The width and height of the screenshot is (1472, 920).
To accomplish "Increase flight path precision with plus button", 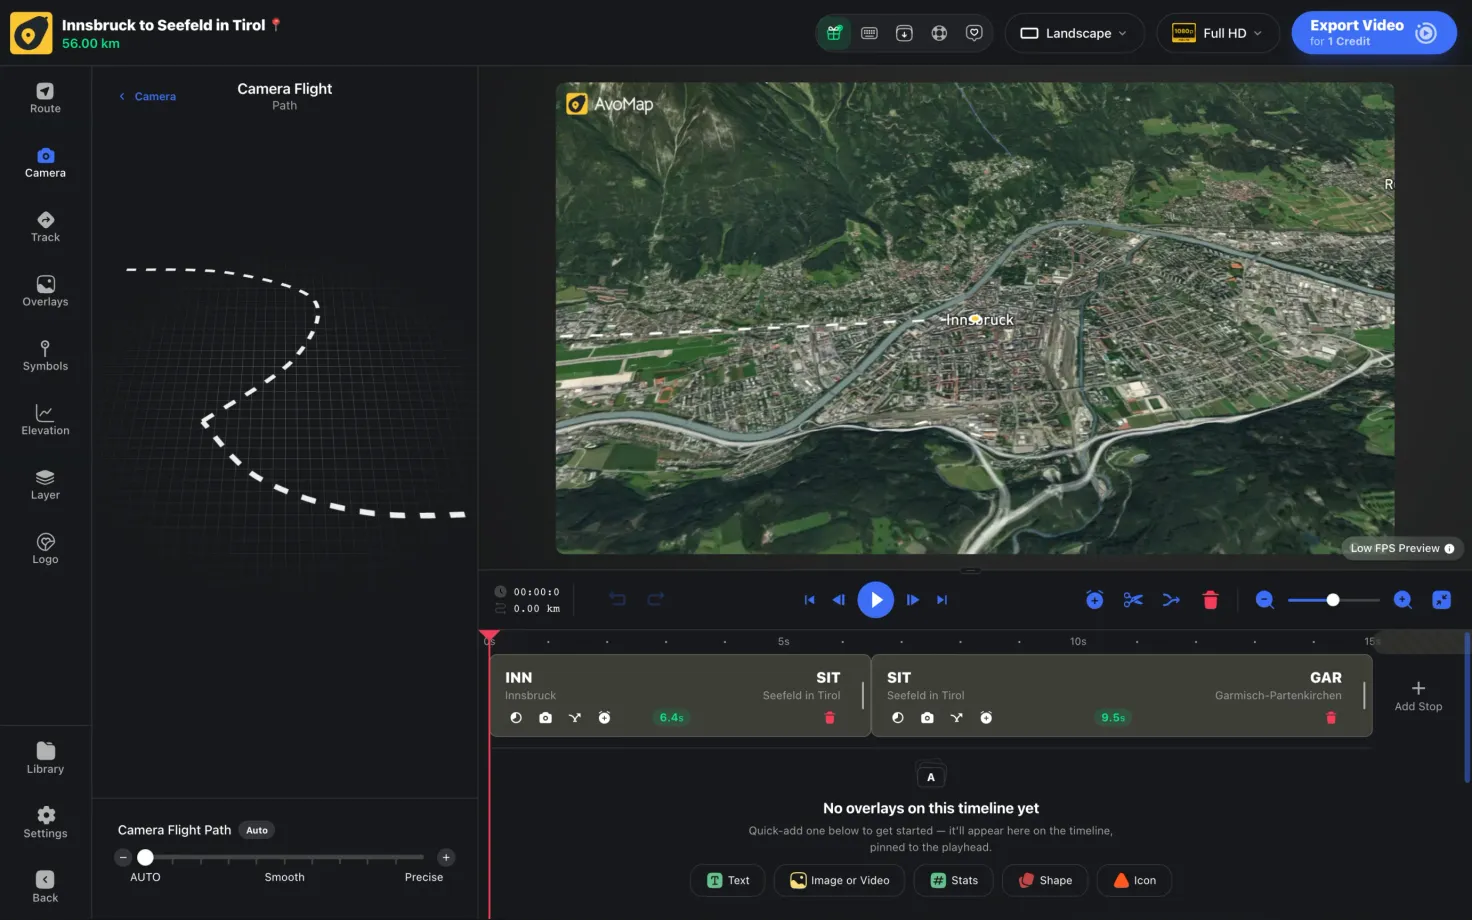I will [x=446, y=857].
